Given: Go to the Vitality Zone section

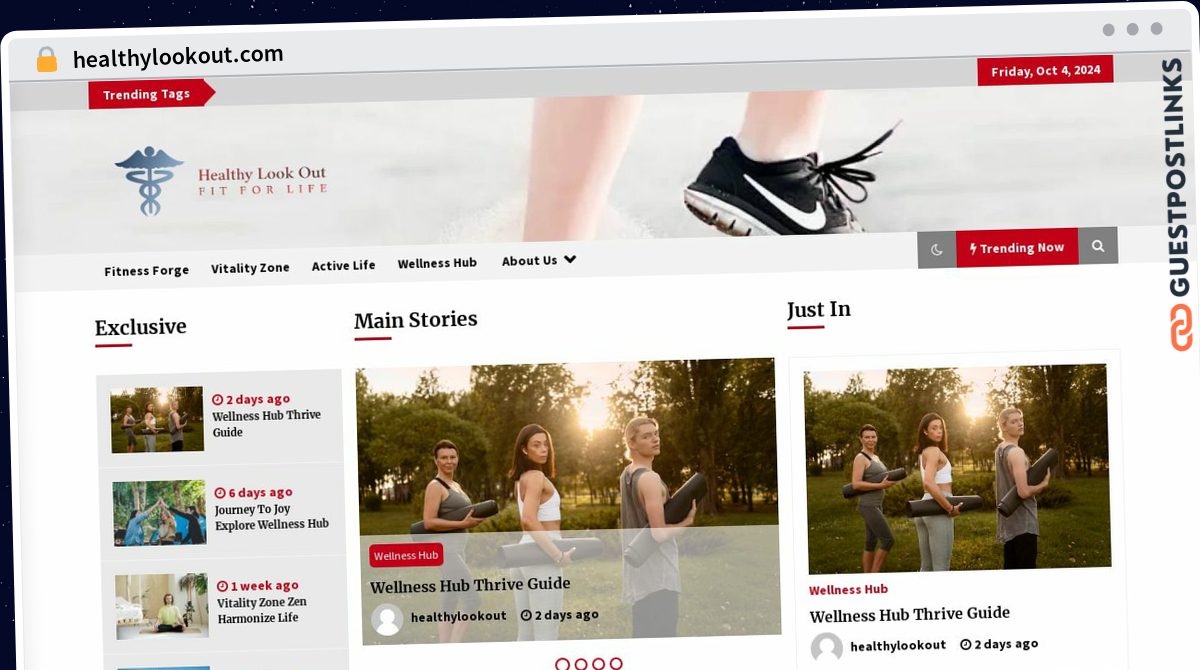Looking at the screenshot, I should [x=250, y=268].
